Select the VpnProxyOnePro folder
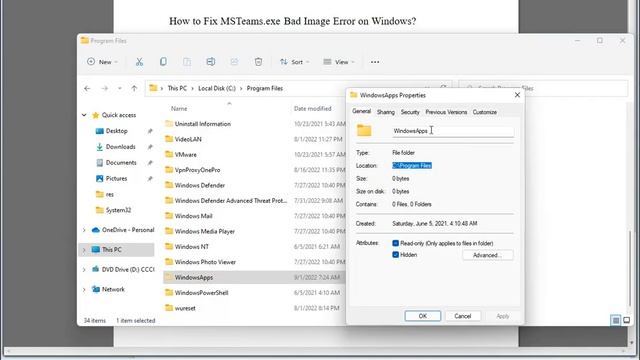 255,170
